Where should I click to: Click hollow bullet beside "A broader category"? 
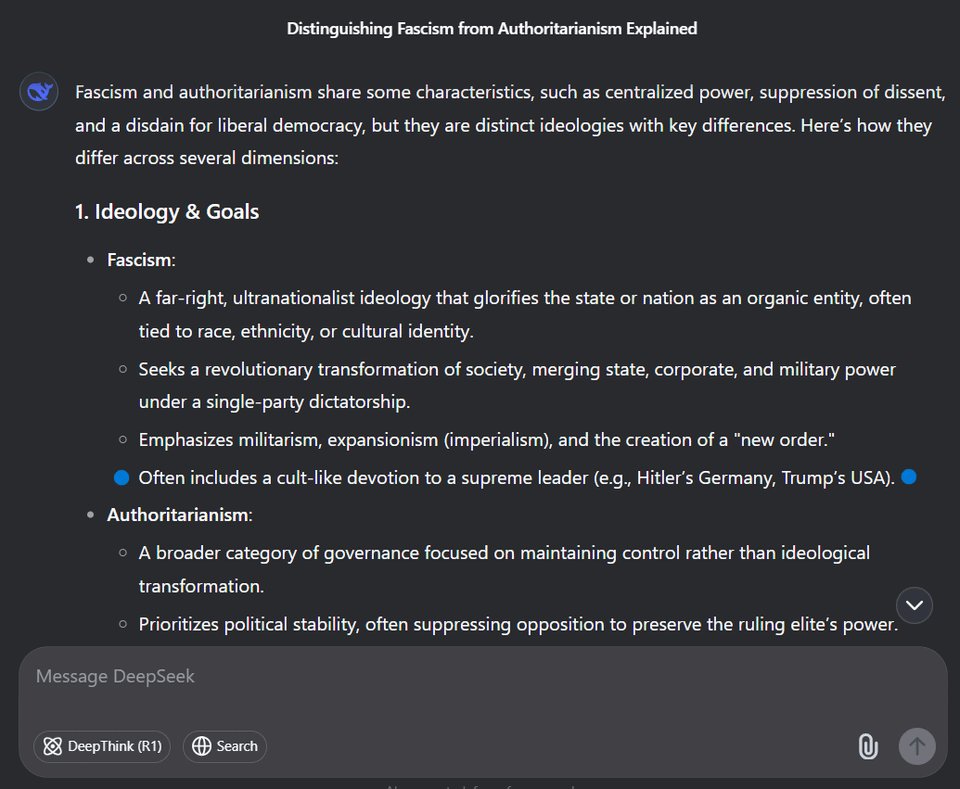pyautogui.click(x=122, y=553)
